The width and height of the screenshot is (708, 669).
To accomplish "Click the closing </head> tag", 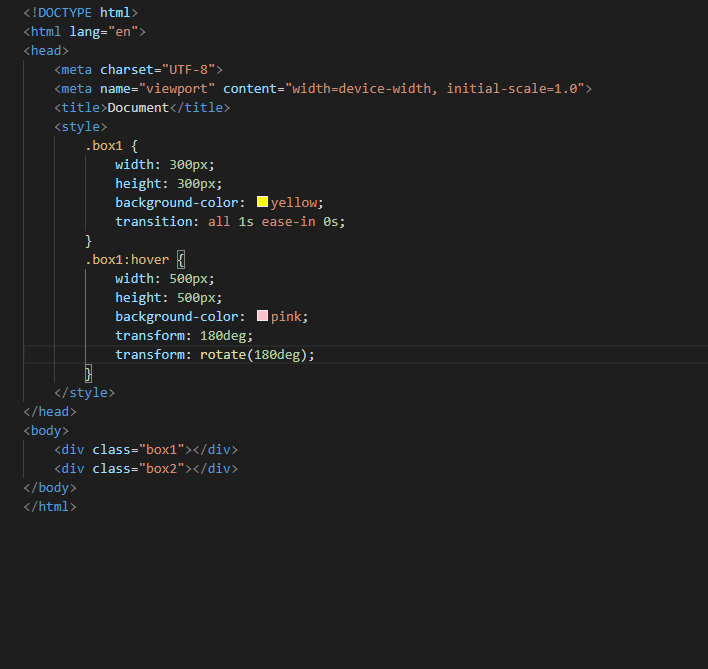I will coord(50,412).
